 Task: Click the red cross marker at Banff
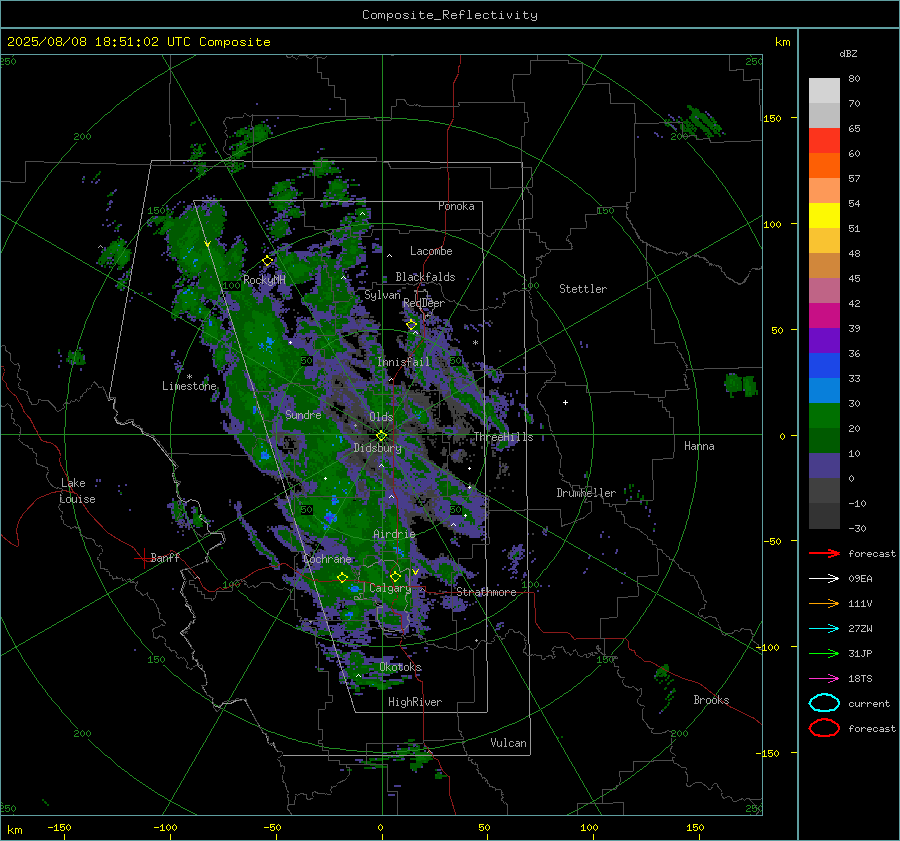[x=143, y=558]
